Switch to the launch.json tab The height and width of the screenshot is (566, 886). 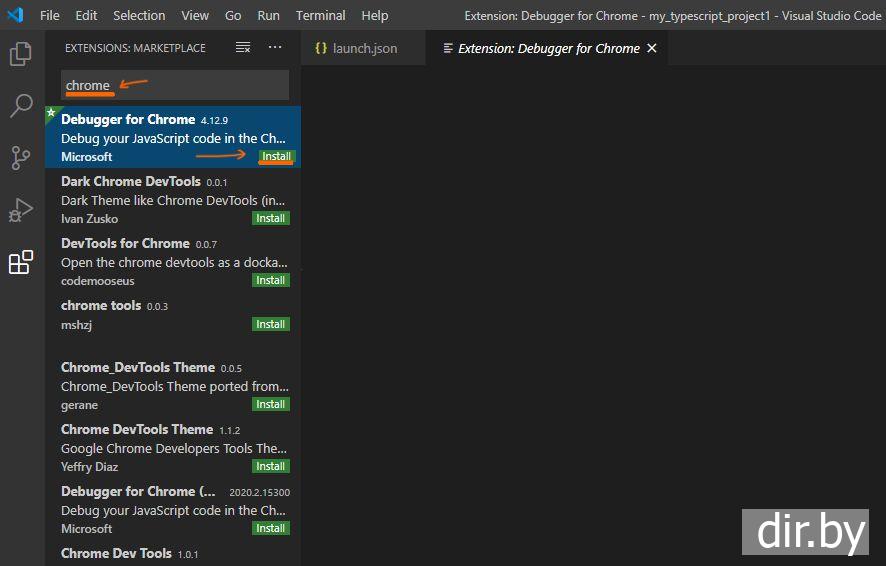tap(355, 48)
